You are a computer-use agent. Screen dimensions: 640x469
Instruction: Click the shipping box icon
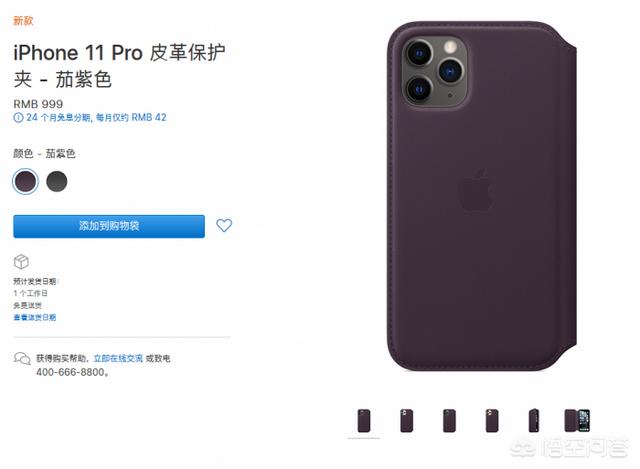pyautogui.click(x=21, y=262)
